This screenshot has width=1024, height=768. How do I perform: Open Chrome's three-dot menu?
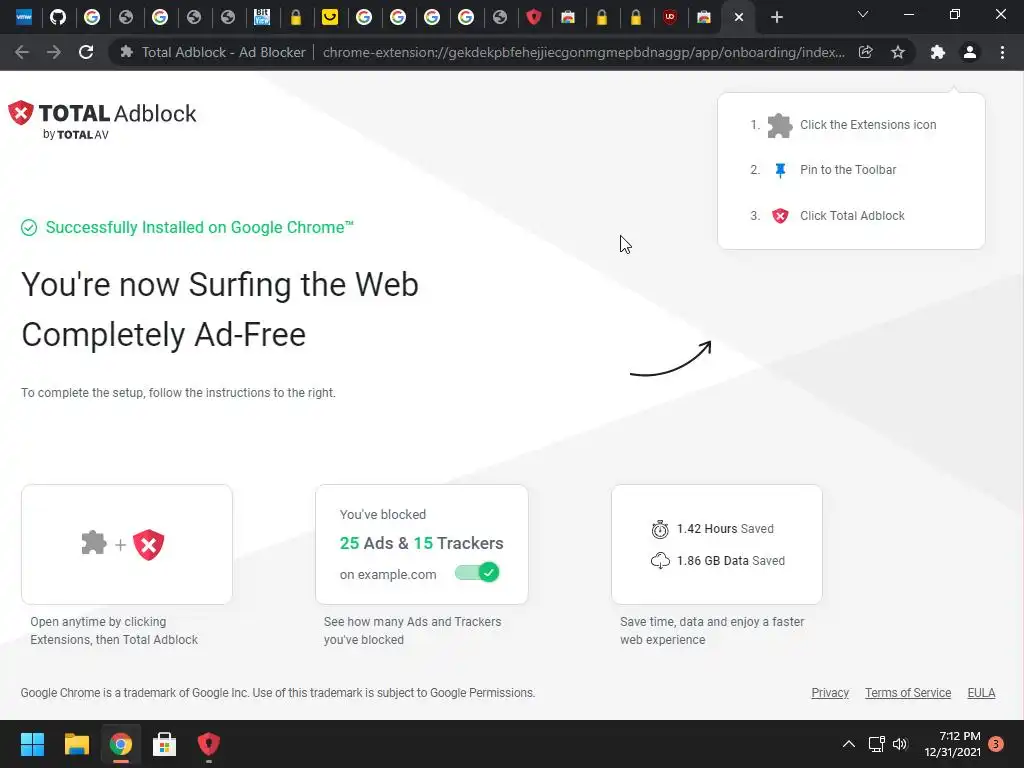(1002, 52)
